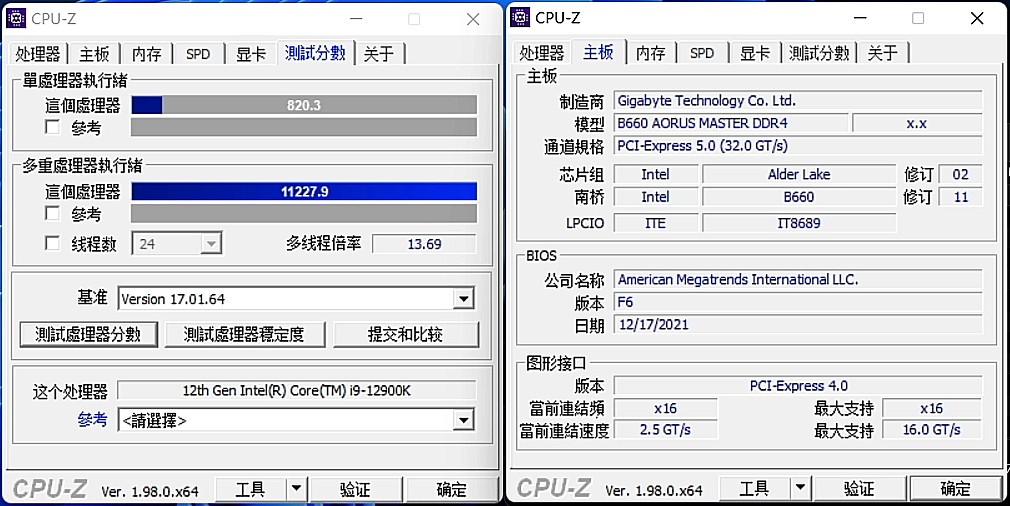Screen dimensions: 1010x506
Task: Toggle the 线程数 checkbox
Action: [53, 243]
